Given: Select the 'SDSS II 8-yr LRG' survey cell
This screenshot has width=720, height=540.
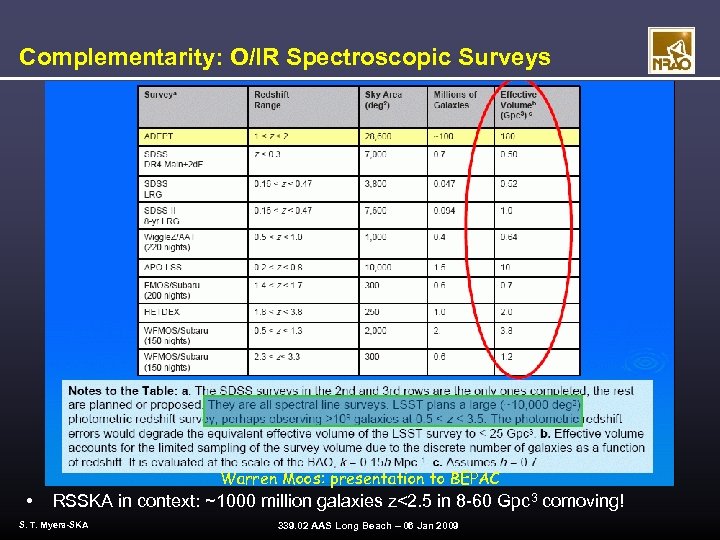Looking at the screenshot, I should (193, 215).
